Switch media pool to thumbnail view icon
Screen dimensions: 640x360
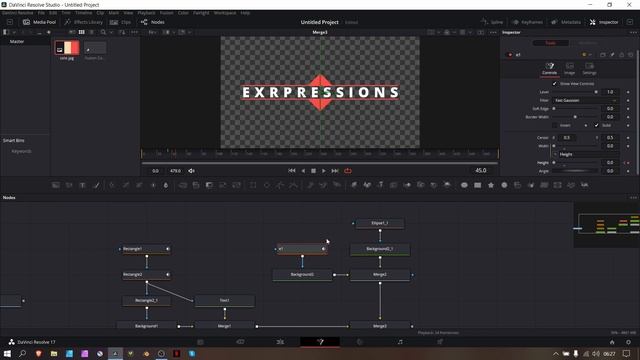coord(82,32)
